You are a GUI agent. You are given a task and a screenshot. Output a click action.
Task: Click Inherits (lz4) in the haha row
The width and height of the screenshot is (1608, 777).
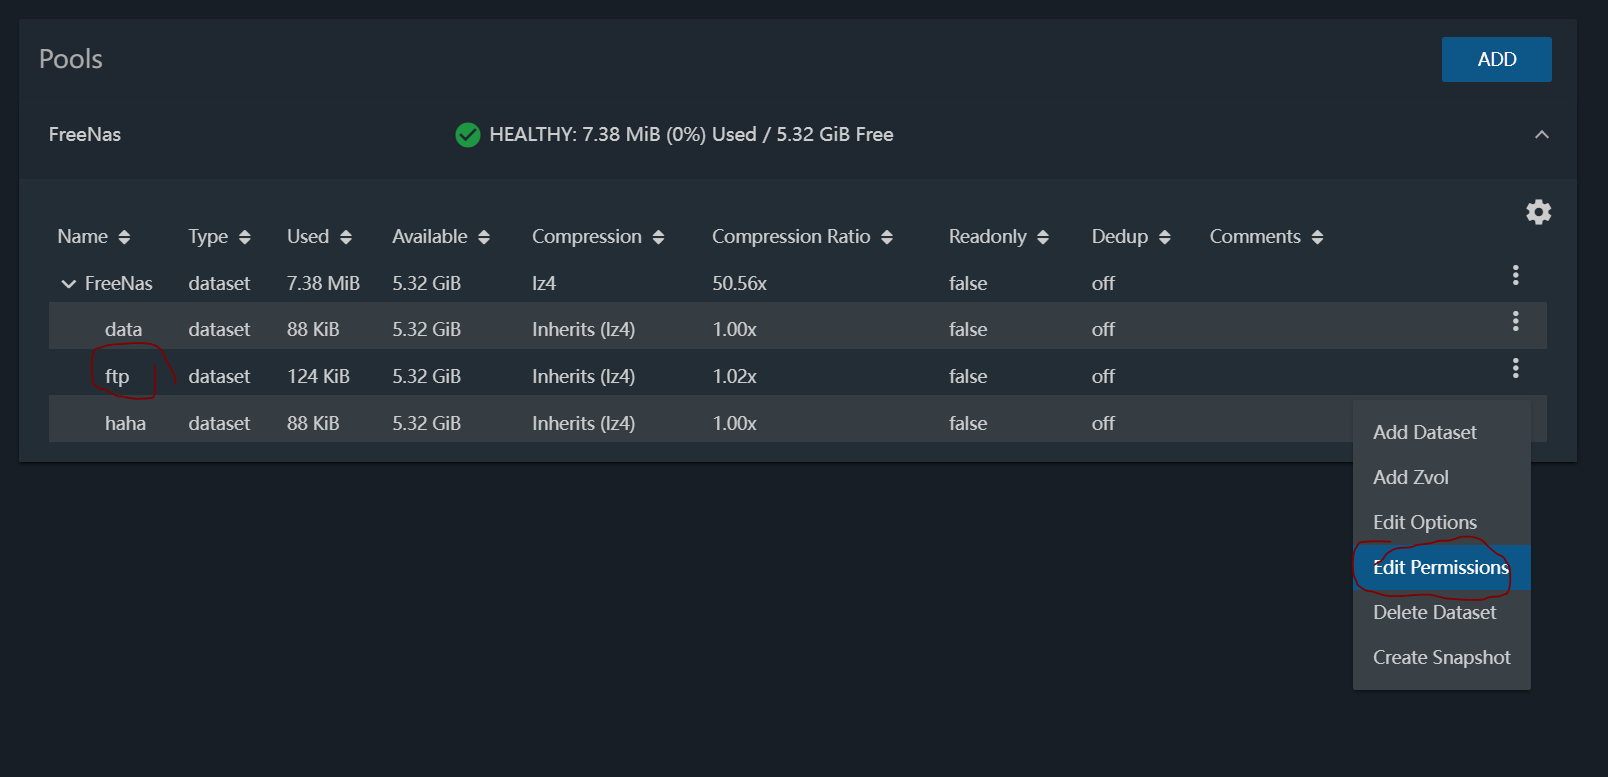pos(583,423)
